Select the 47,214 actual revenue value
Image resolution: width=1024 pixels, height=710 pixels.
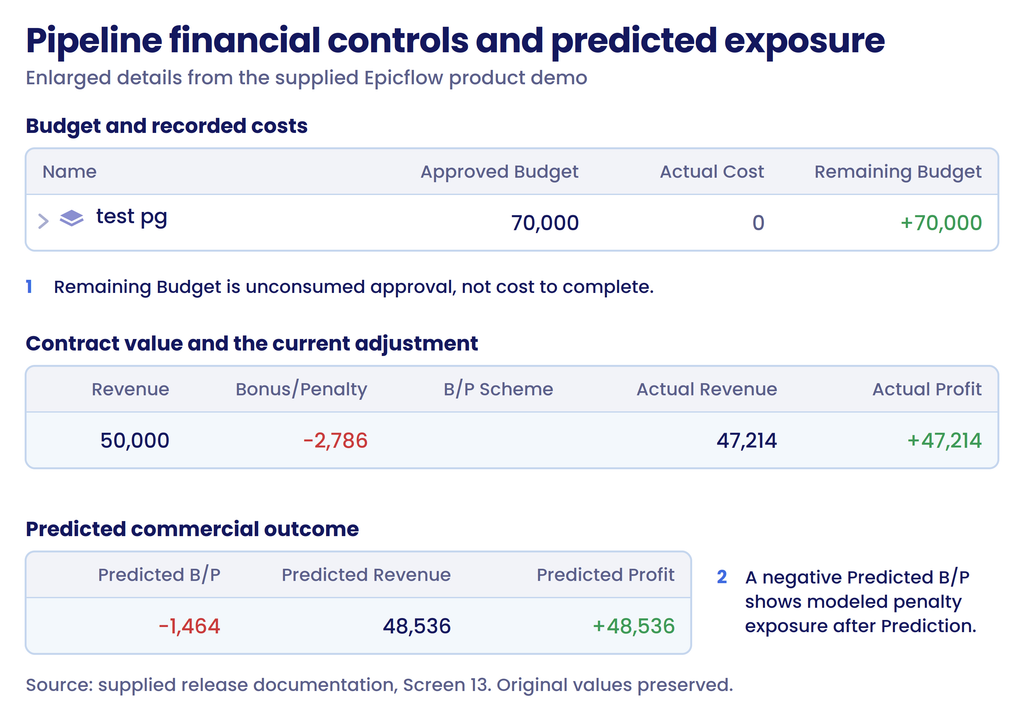tap(746, 441)
